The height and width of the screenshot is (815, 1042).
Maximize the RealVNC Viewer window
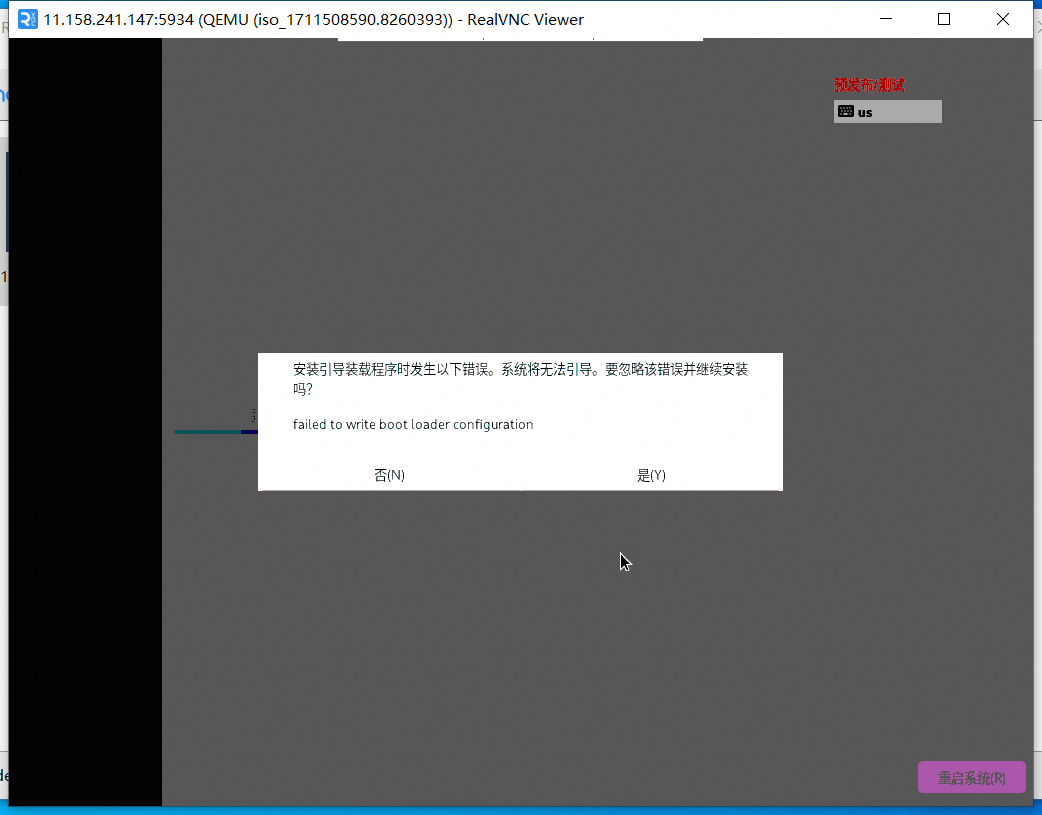(943, 19)
